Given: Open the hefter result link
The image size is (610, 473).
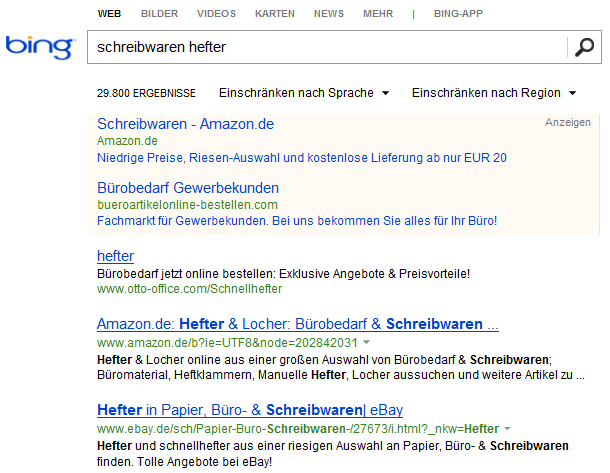Looking at the screenshot, I should click(116, 256).
